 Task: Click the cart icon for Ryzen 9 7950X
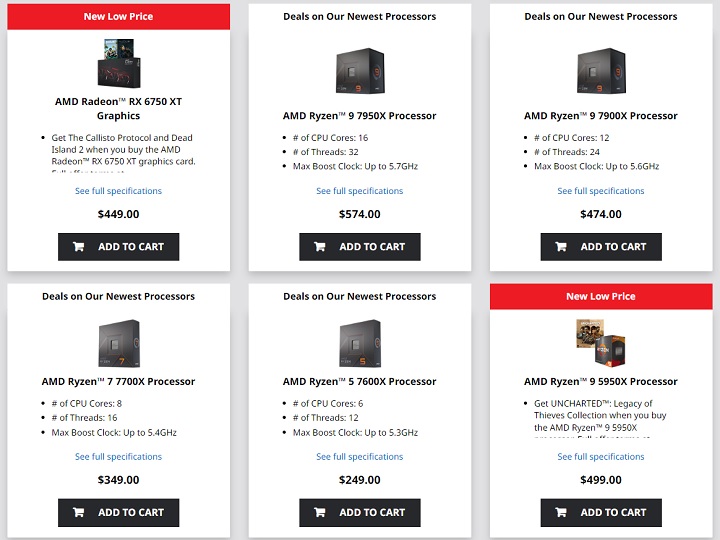pyautogui.click(x=320, y=247)
